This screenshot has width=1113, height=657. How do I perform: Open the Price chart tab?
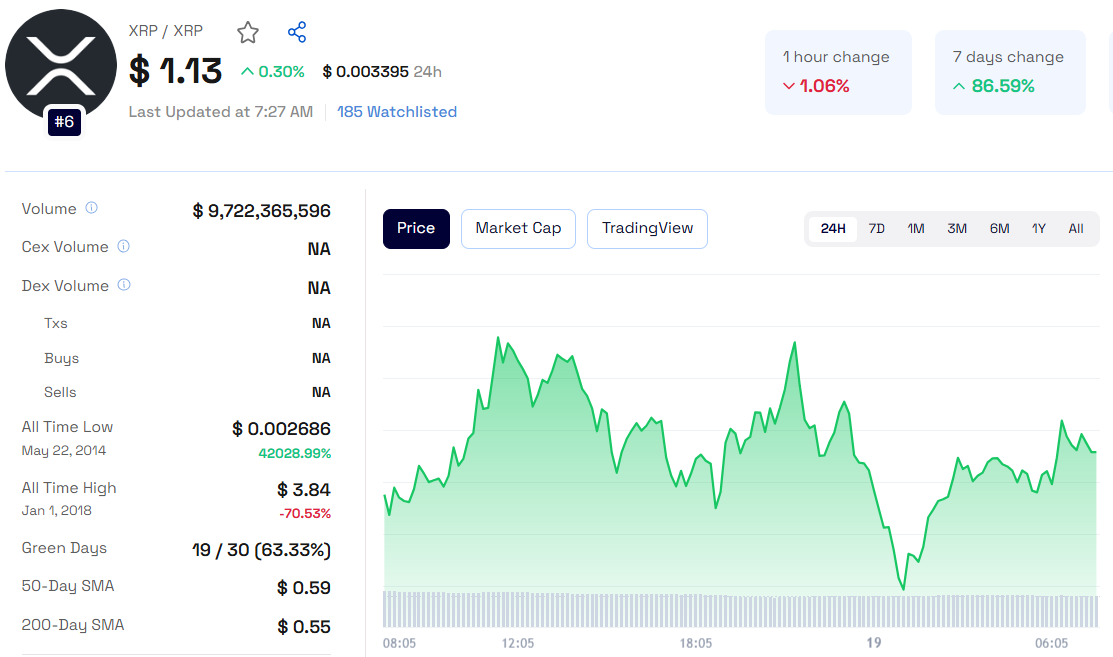click(x=416, y=228)
